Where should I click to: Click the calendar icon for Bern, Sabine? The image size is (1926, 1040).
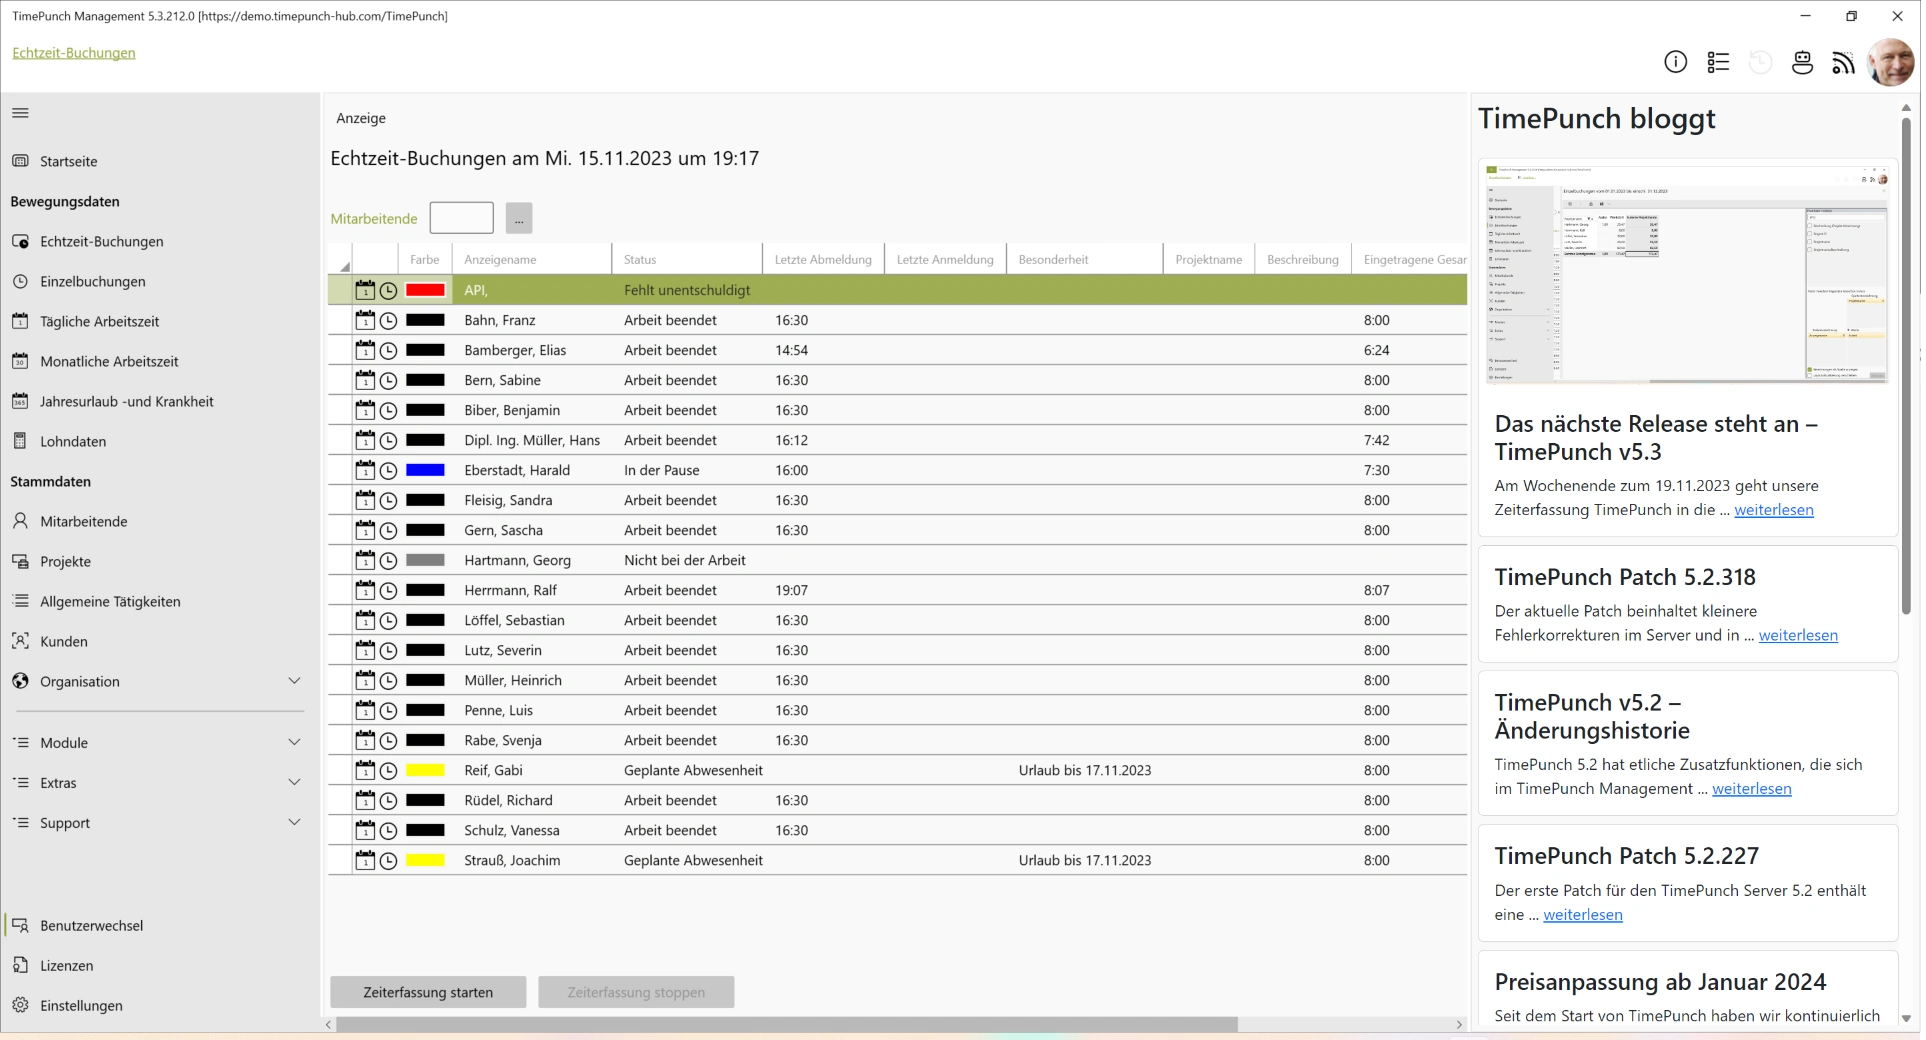tap(365, 380)
